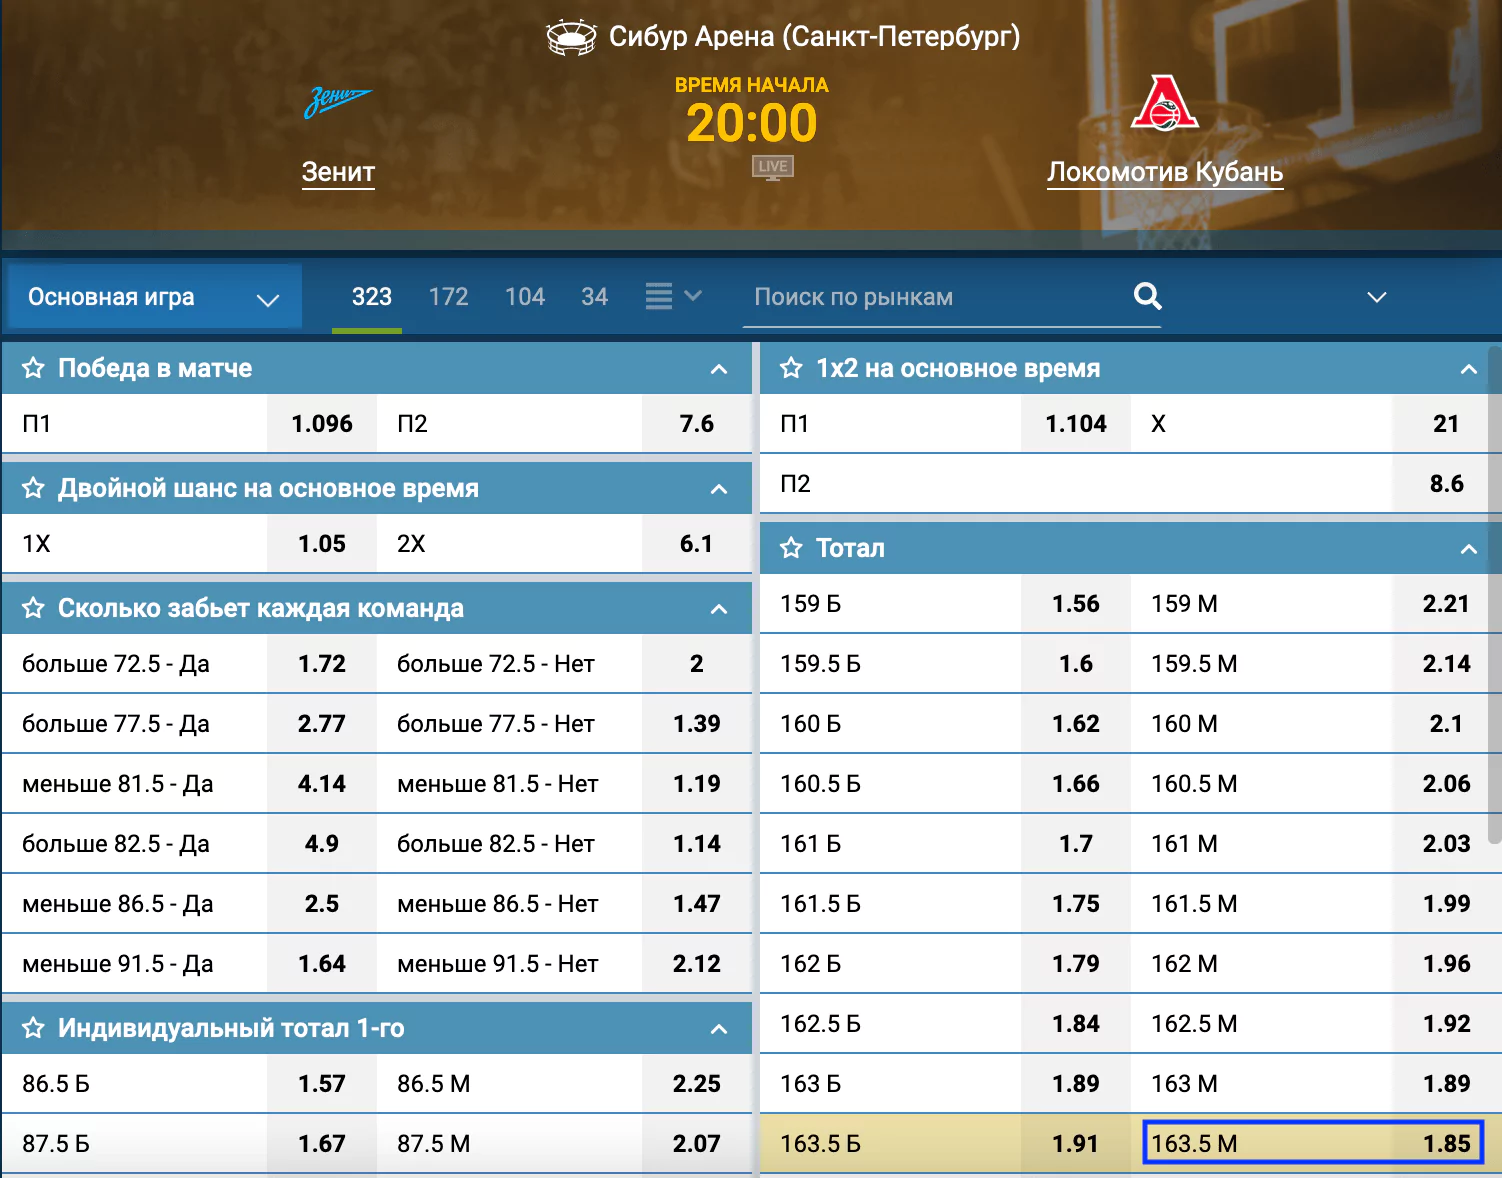Switch to the 34 markets tab
The width and height of the screenshot is (1502, 1178).
[x=595, y=297]
